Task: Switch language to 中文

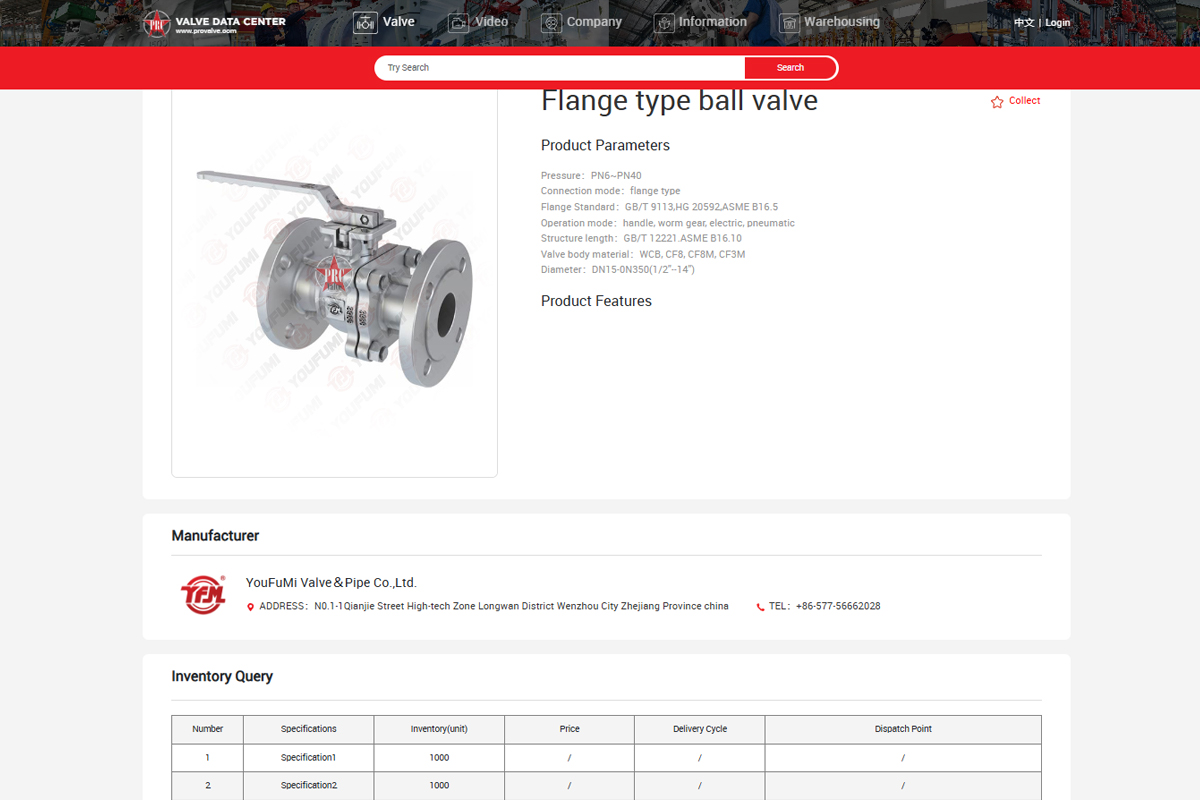Action: pos(1024,23)
